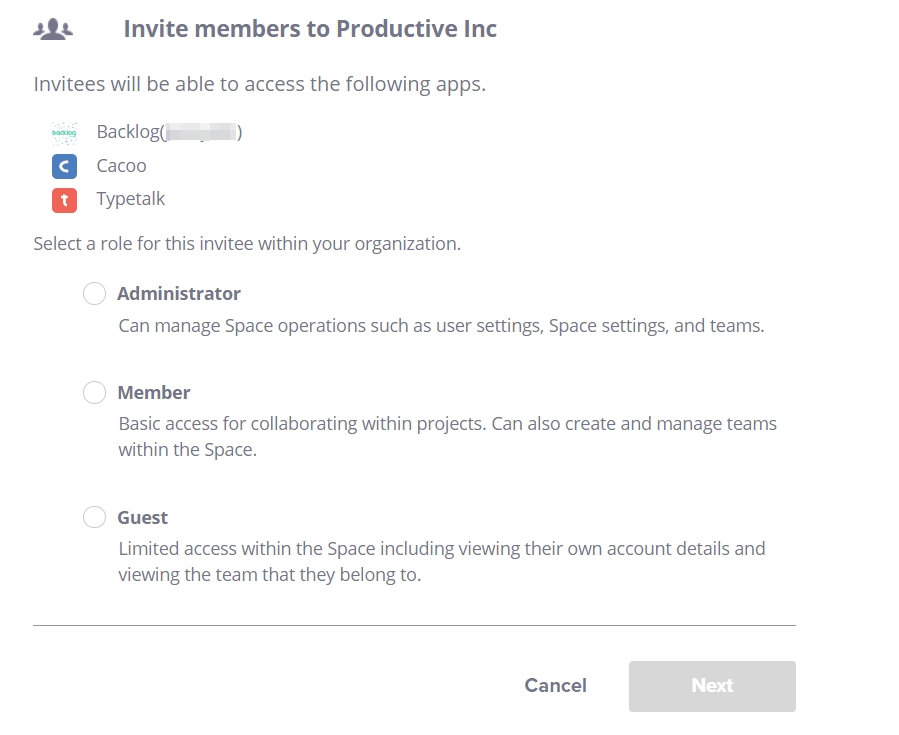Click the Administrator role label

coord(179,294)
